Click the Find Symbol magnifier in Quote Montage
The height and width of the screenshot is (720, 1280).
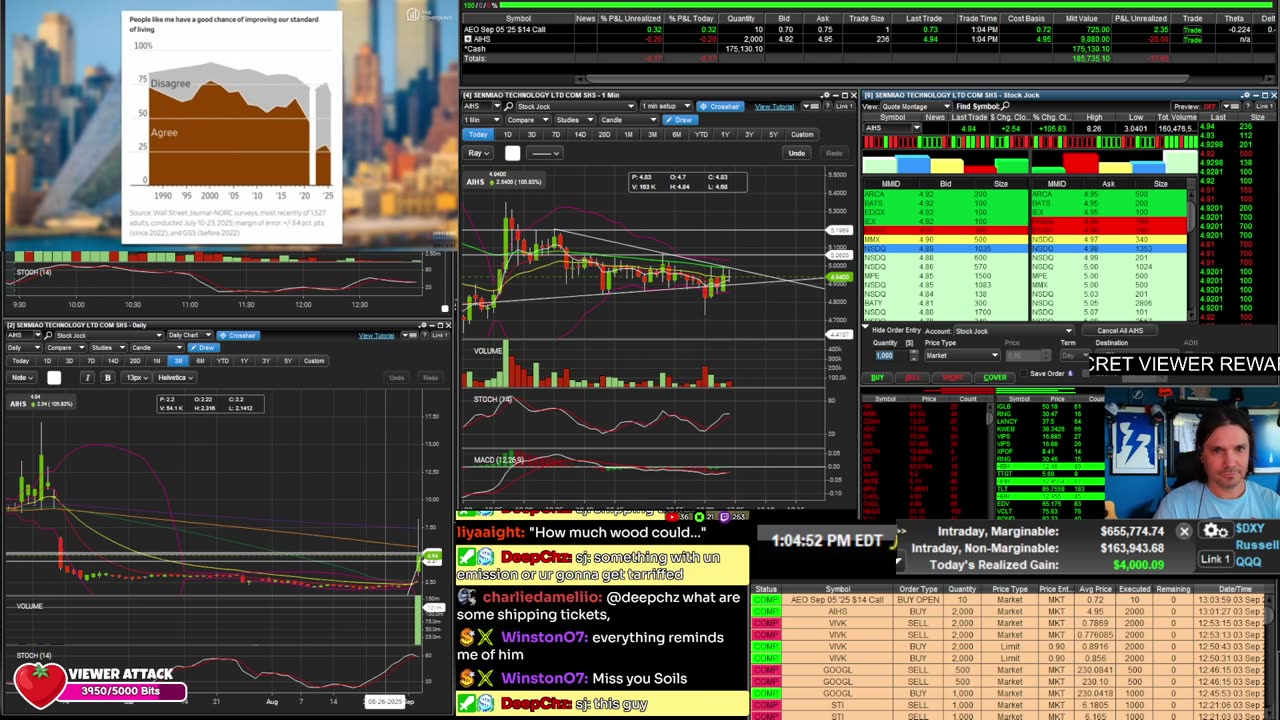(1005, 106)
